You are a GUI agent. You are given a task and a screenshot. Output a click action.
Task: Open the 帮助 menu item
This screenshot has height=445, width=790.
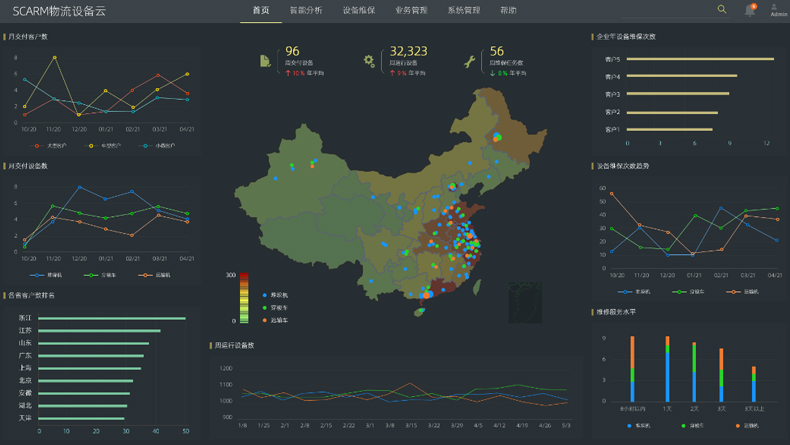(x=508, y=10)
